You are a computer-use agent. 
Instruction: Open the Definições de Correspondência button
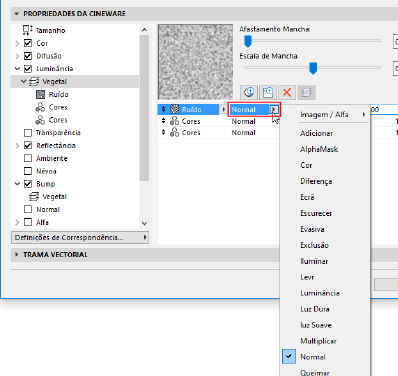[x=80, y=237]
